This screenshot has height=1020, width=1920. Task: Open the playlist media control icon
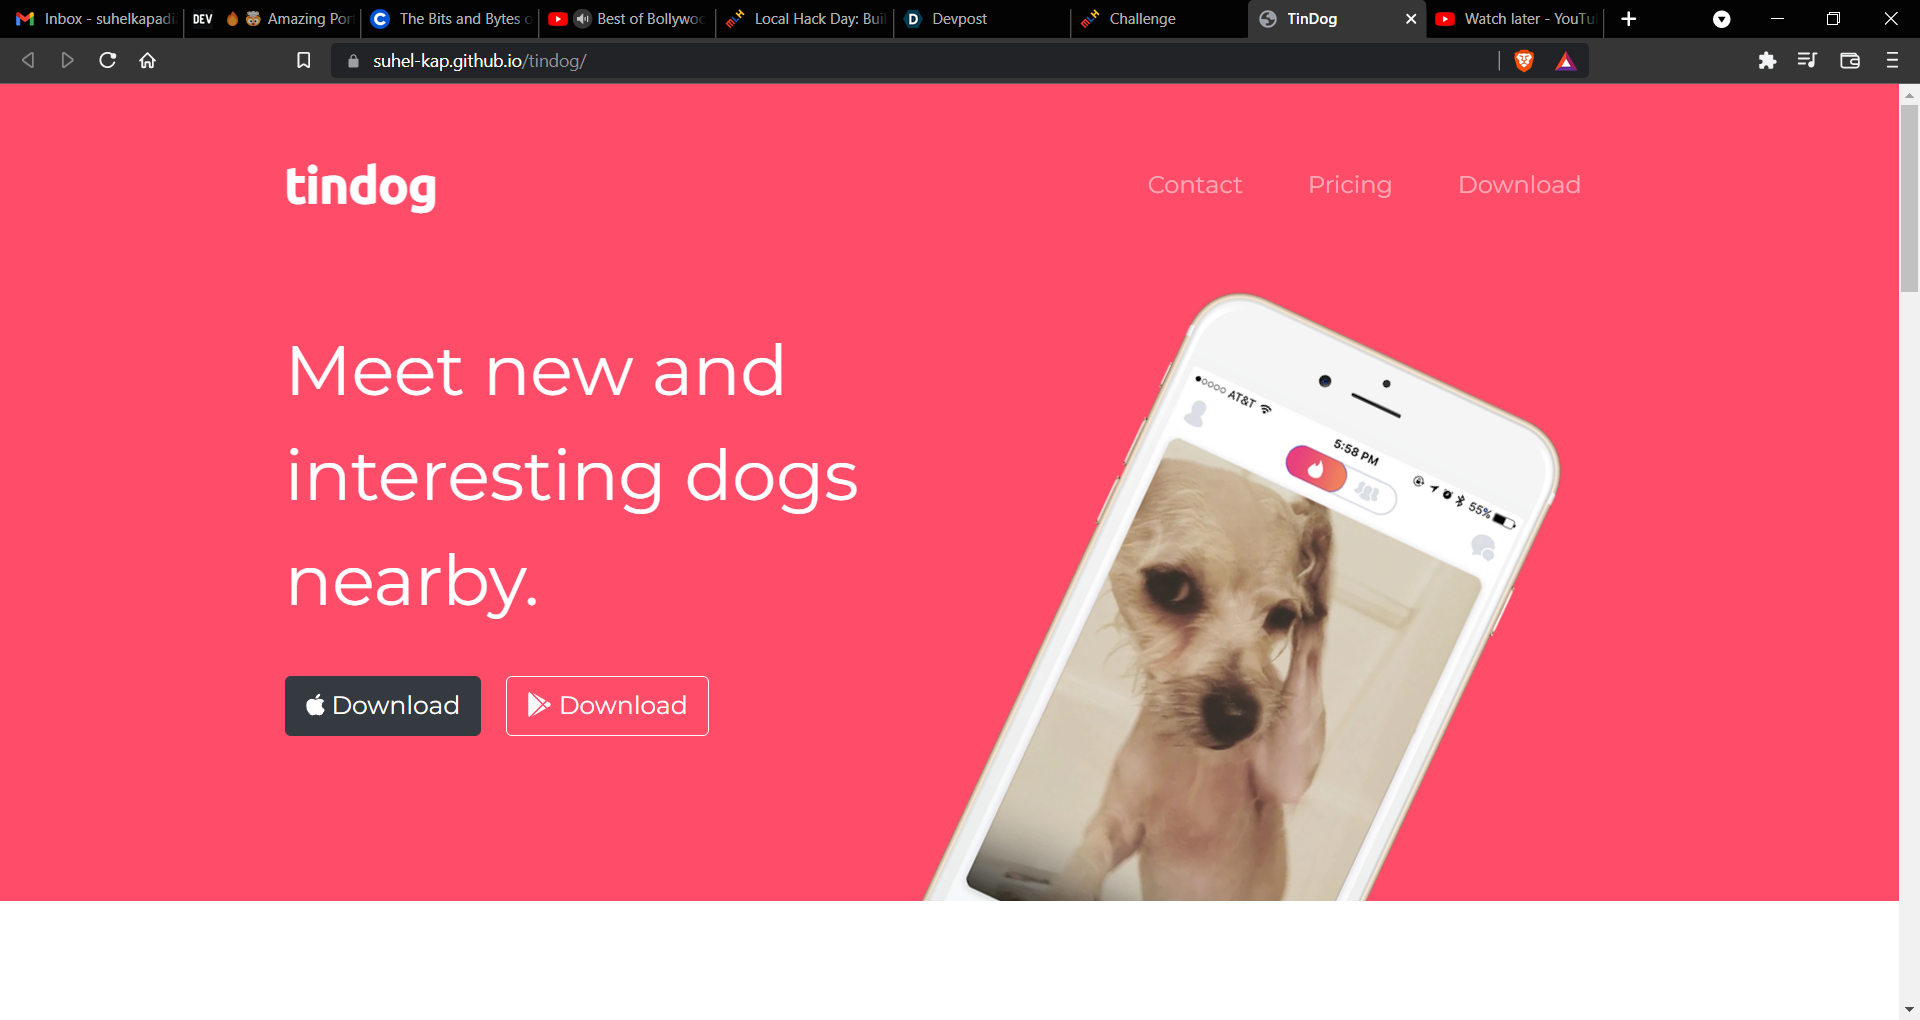click(x=1807, y=61)
